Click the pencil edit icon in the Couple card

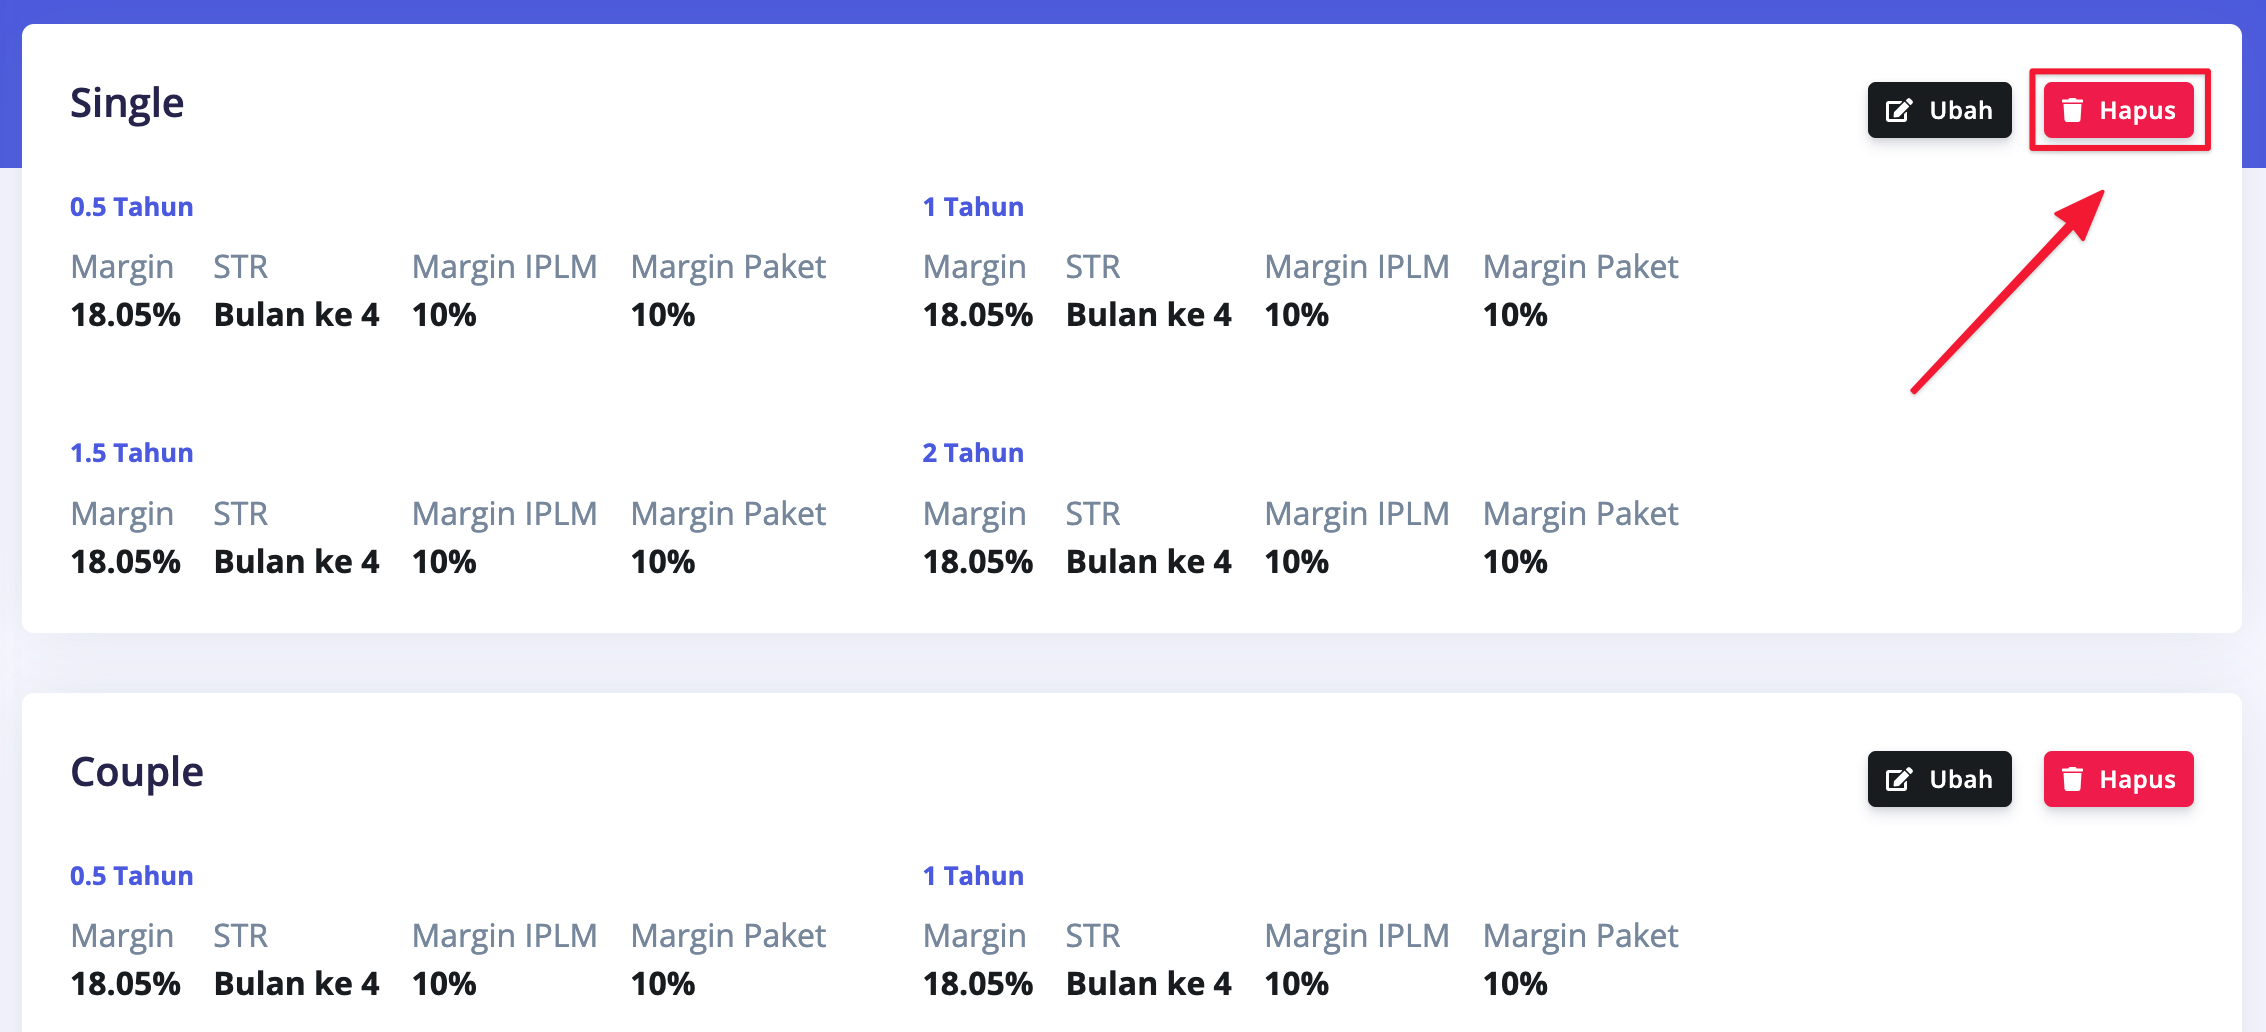click(1899, 779)
